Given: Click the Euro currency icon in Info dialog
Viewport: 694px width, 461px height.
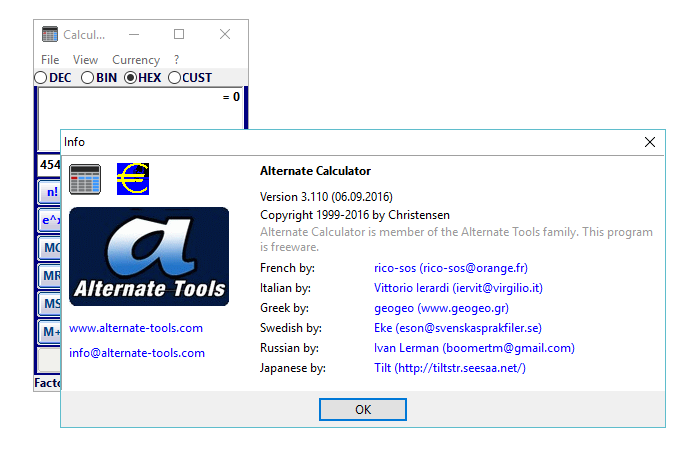Looking at the screenshot, I should 133,179.
